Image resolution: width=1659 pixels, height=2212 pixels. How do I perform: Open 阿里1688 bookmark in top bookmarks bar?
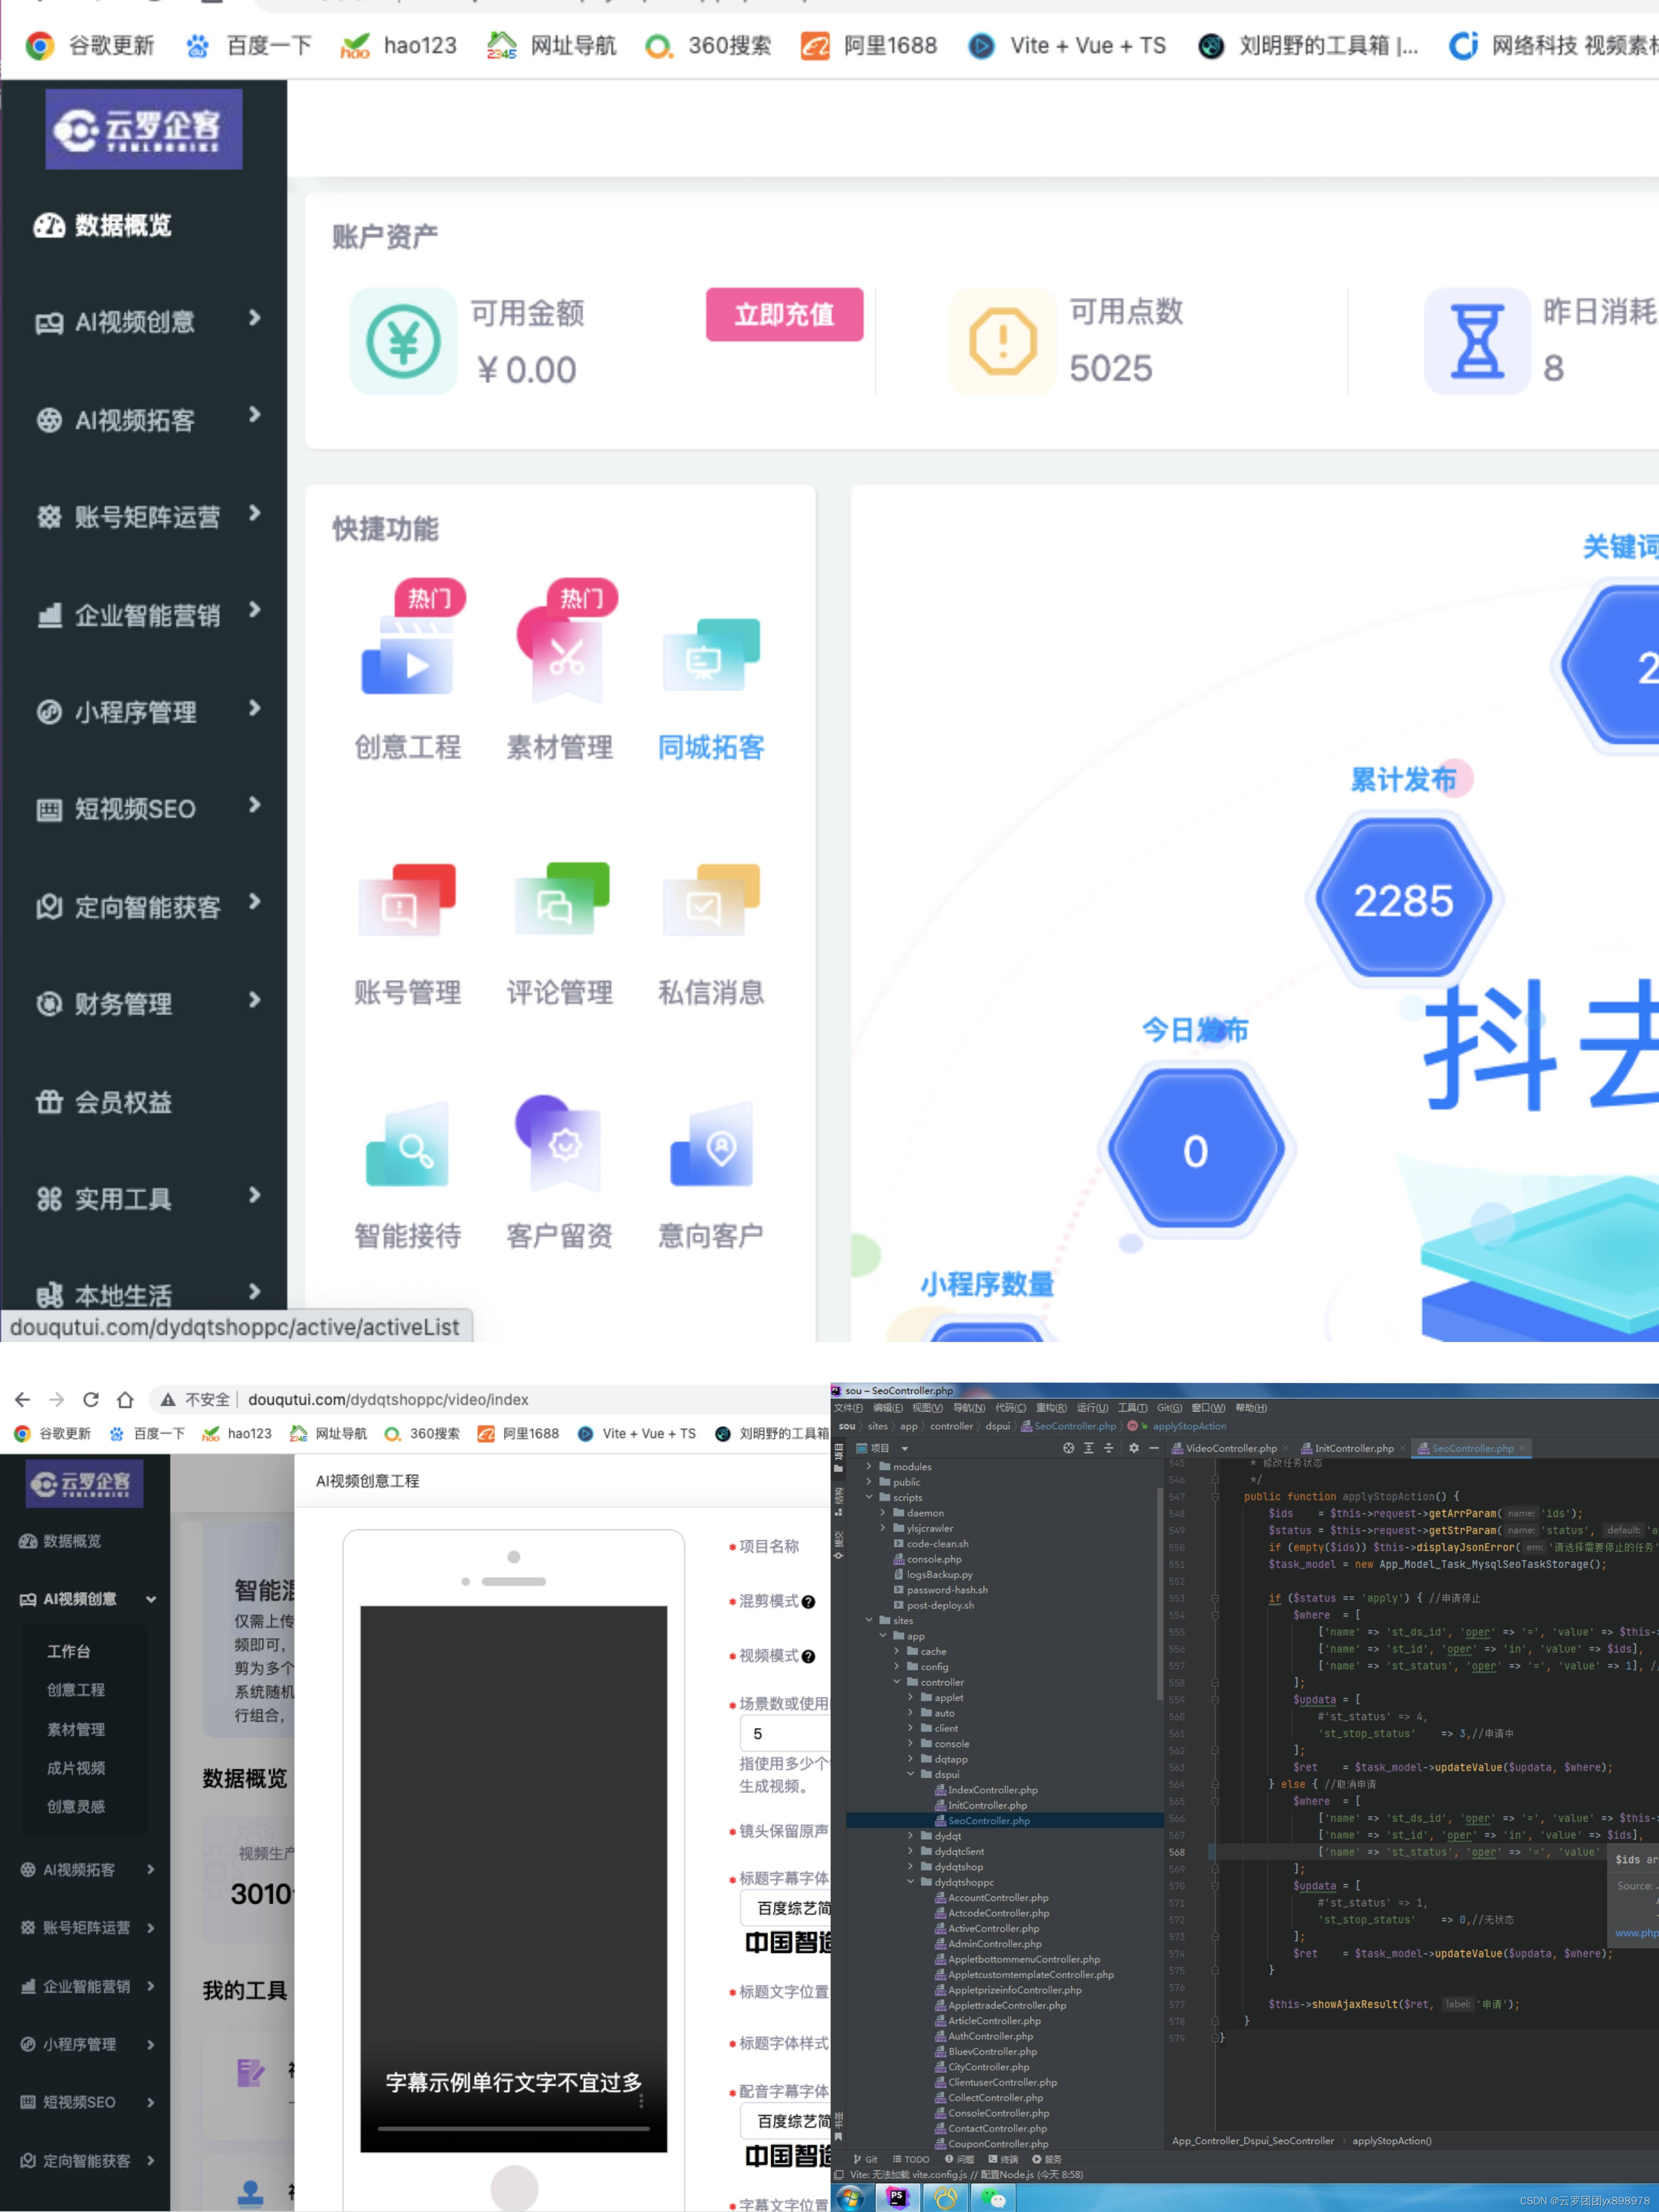[869, 45]
